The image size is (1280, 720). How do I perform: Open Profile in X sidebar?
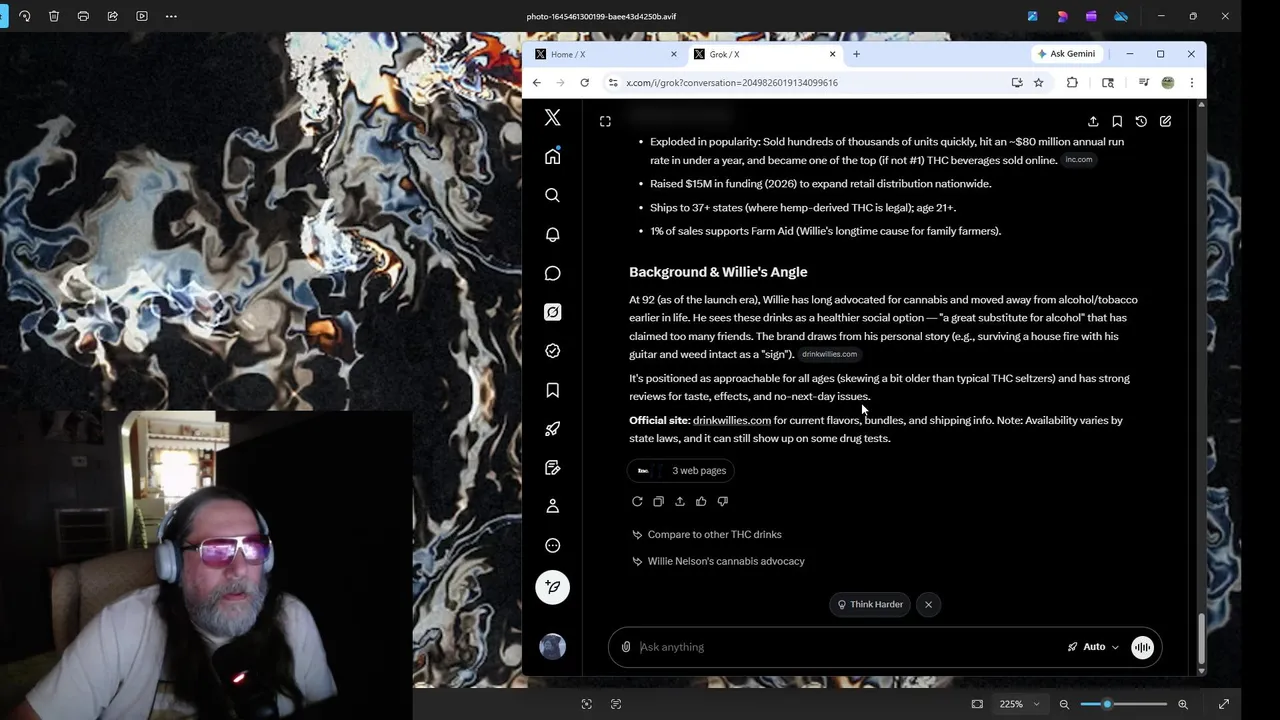tap(552, 507)
